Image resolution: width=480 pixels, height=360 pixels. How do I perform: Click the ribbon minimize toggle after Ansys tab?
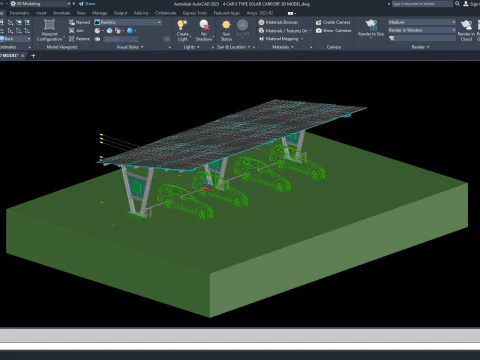(x=291, y=13)
